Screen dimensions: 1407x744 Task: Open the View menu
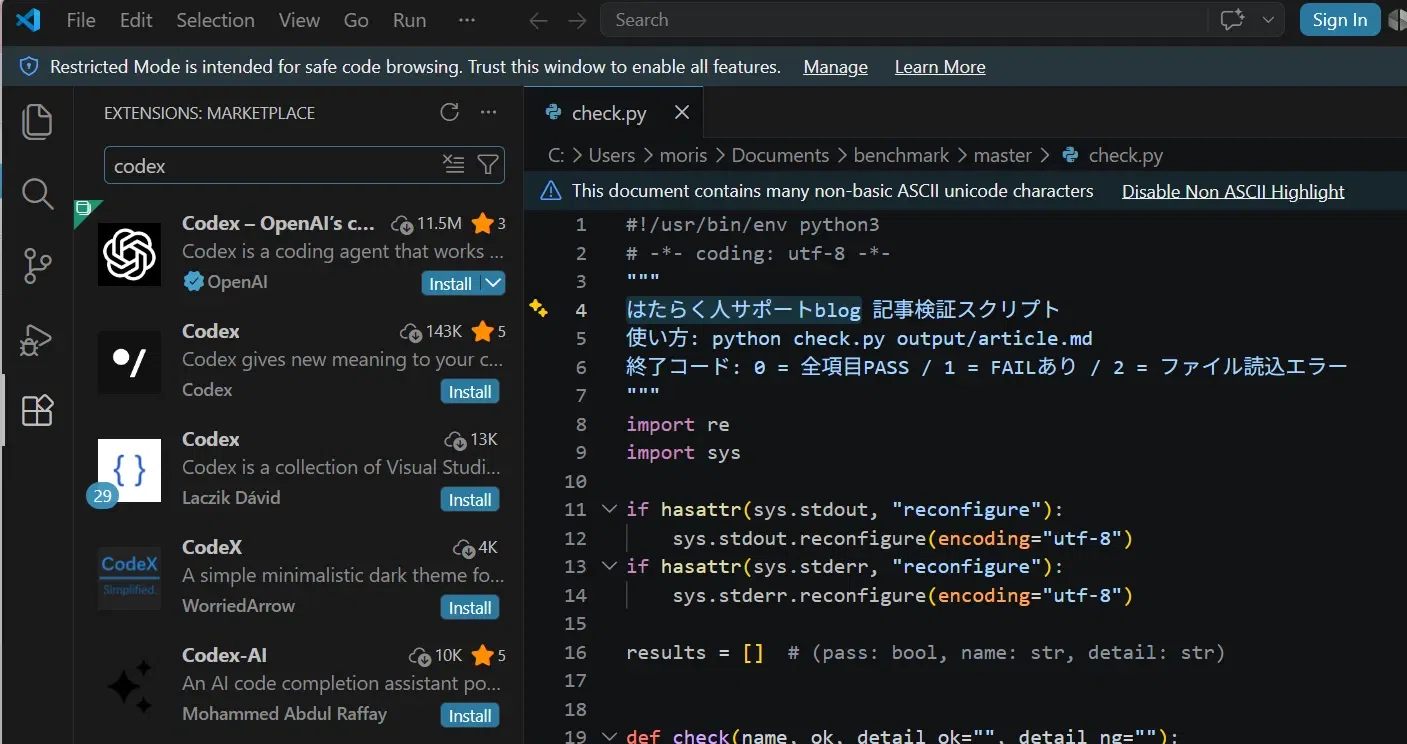click(x=299, y=20)
